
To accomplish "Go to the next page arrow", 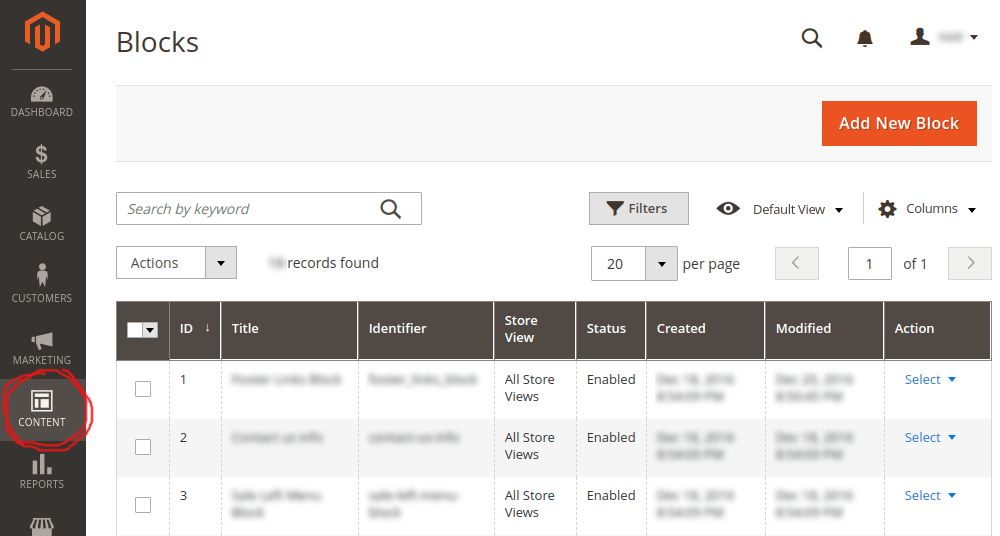I will (x=969, y=263).
